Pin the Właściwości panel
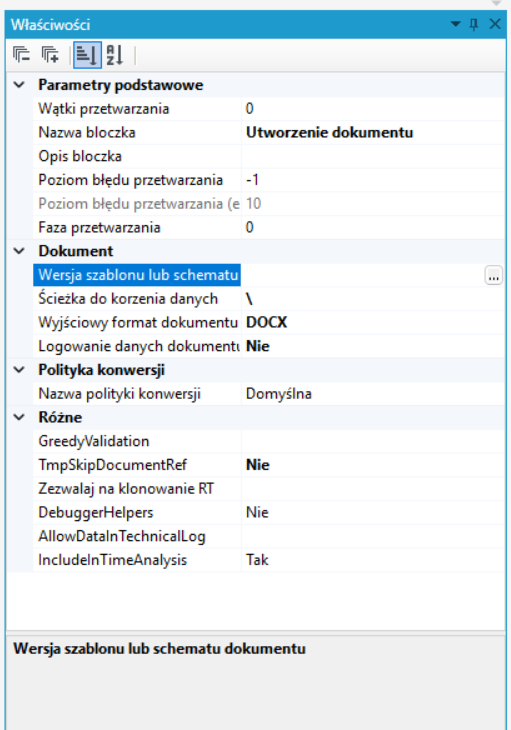Image resolution: width=511 pixels, height=730 pixels. click(474, 24)
